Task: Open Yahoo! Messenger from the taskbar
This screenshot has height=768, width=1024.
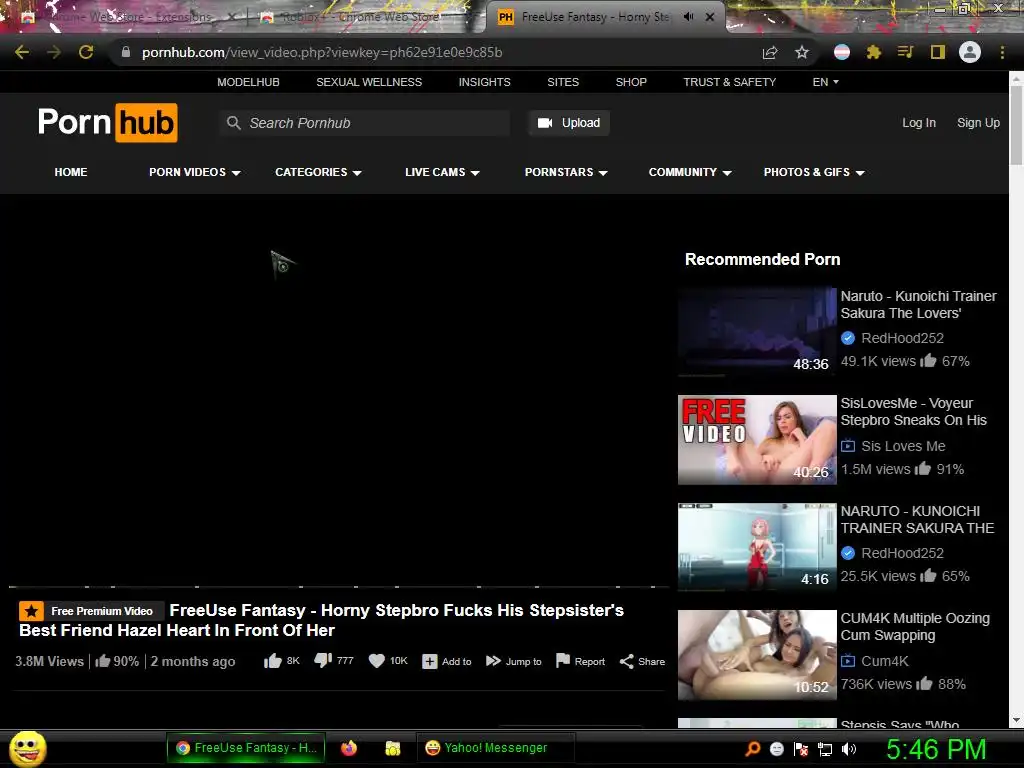Action: point(494,748)
